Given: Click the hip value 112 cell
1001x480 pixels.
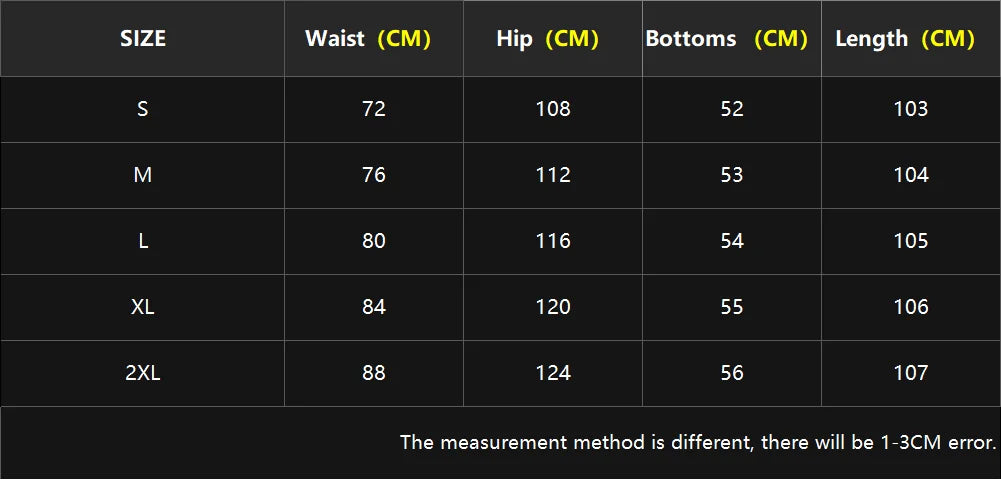Looking at the screenshot, I should pyautogui.click(x=553, y=175).
